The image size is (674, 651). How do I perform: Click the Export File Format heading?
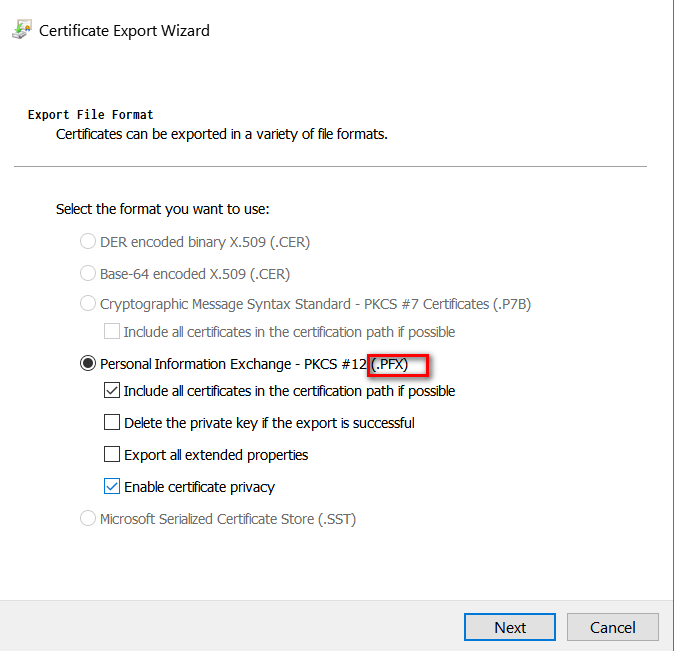[x=90, y=115]
